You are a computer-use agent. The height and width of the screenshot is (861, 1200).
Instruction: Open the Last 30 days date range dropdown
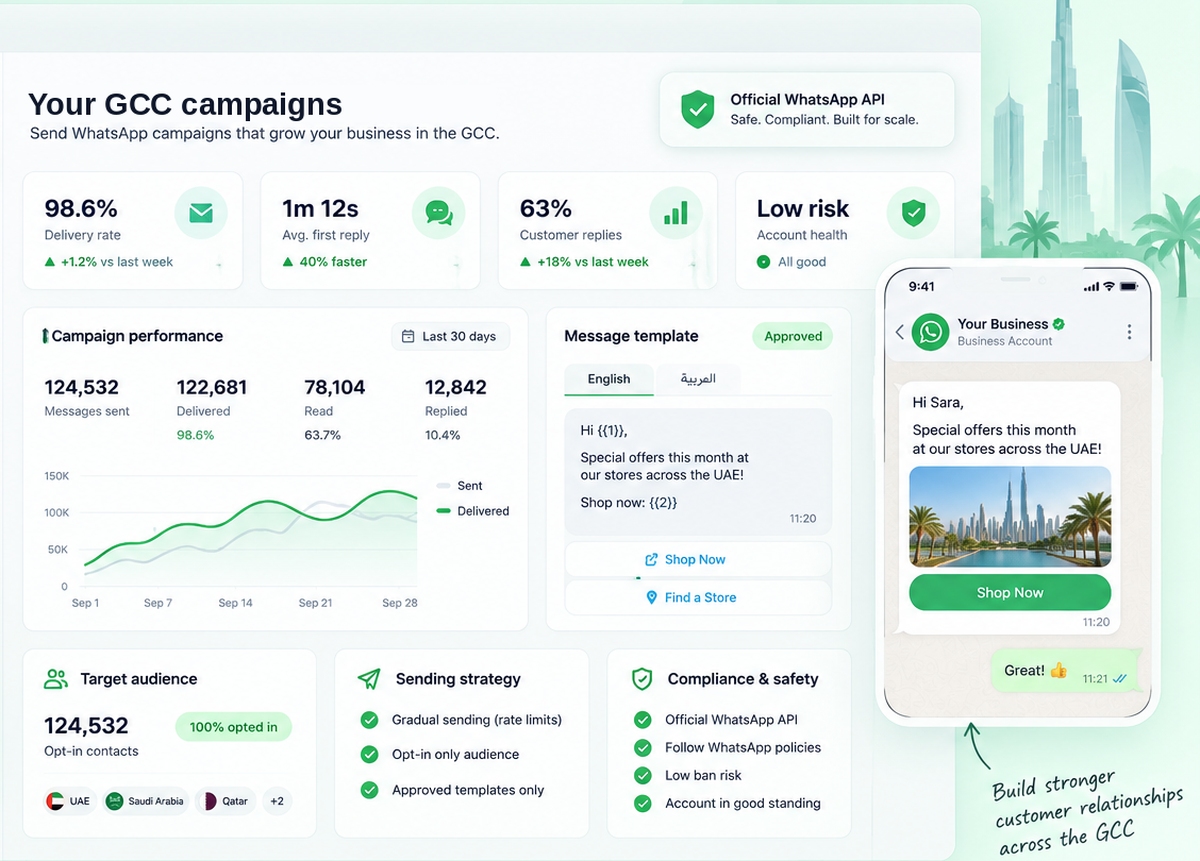tap(450, 336)
